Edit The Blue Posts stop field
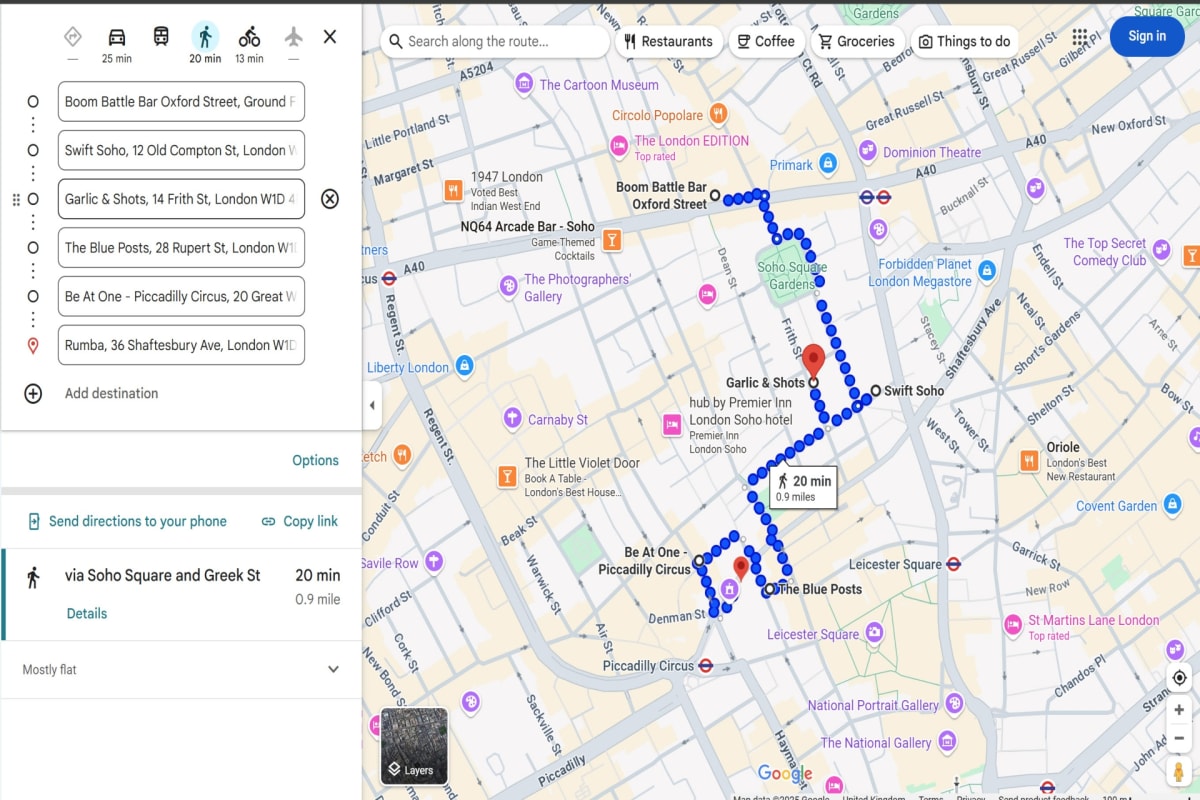 coord(181,248)
